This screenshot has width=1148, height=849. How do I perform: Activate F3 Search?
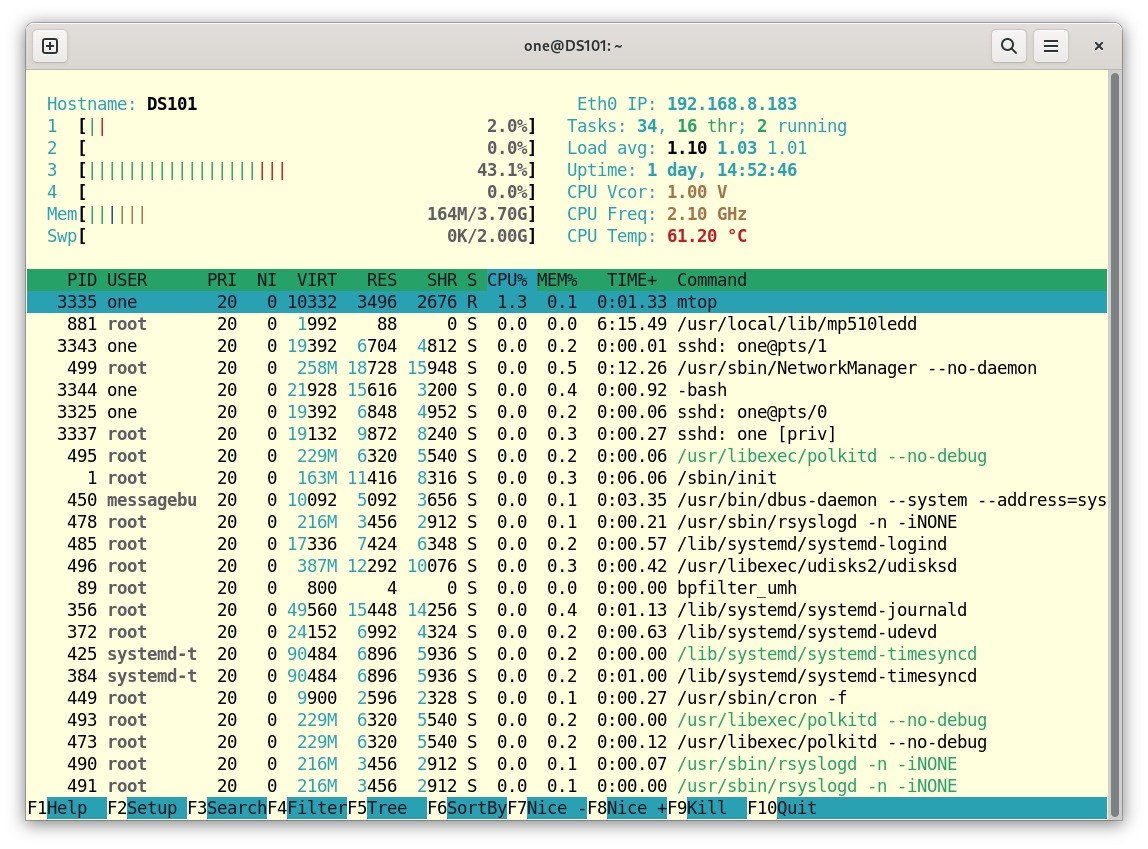[x=227, y=808]
